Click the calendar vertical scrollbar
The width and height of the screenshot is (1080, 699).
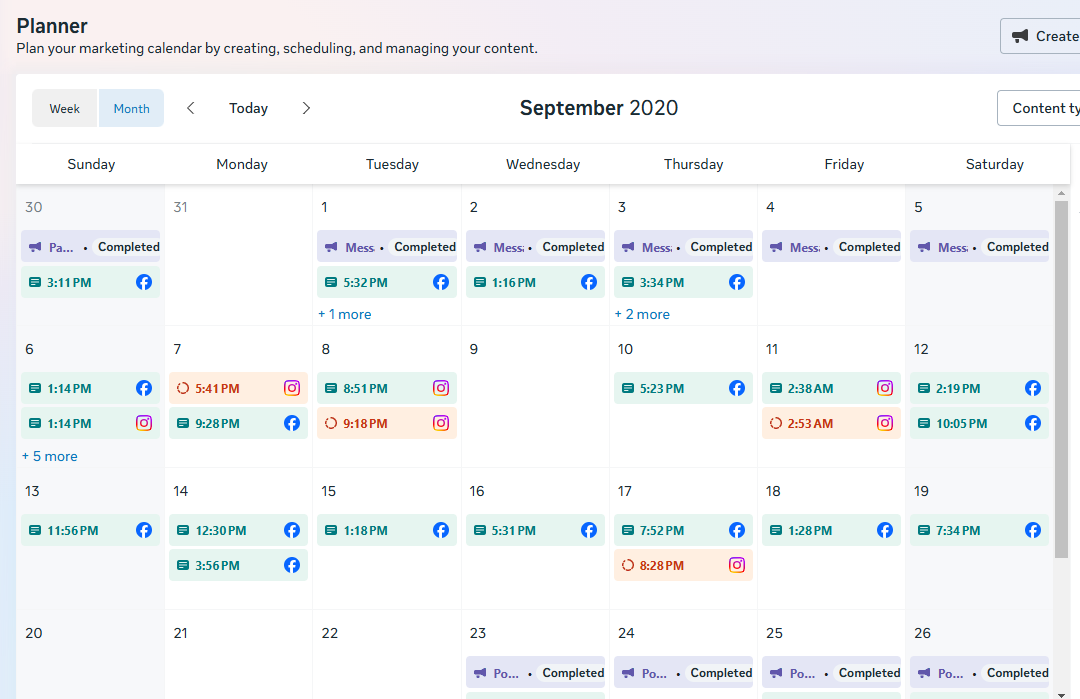click(x=1061, y=380)
